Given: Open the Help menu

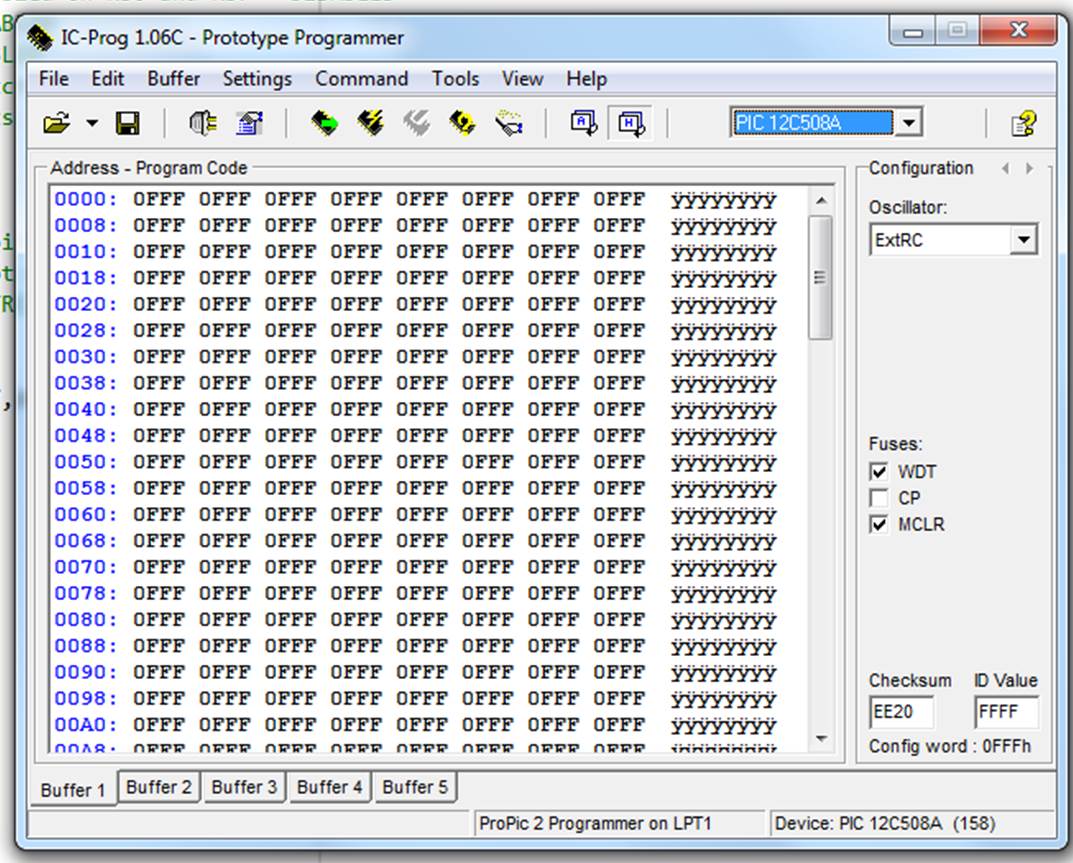Looking at the screenshot, I should (586, 79).
